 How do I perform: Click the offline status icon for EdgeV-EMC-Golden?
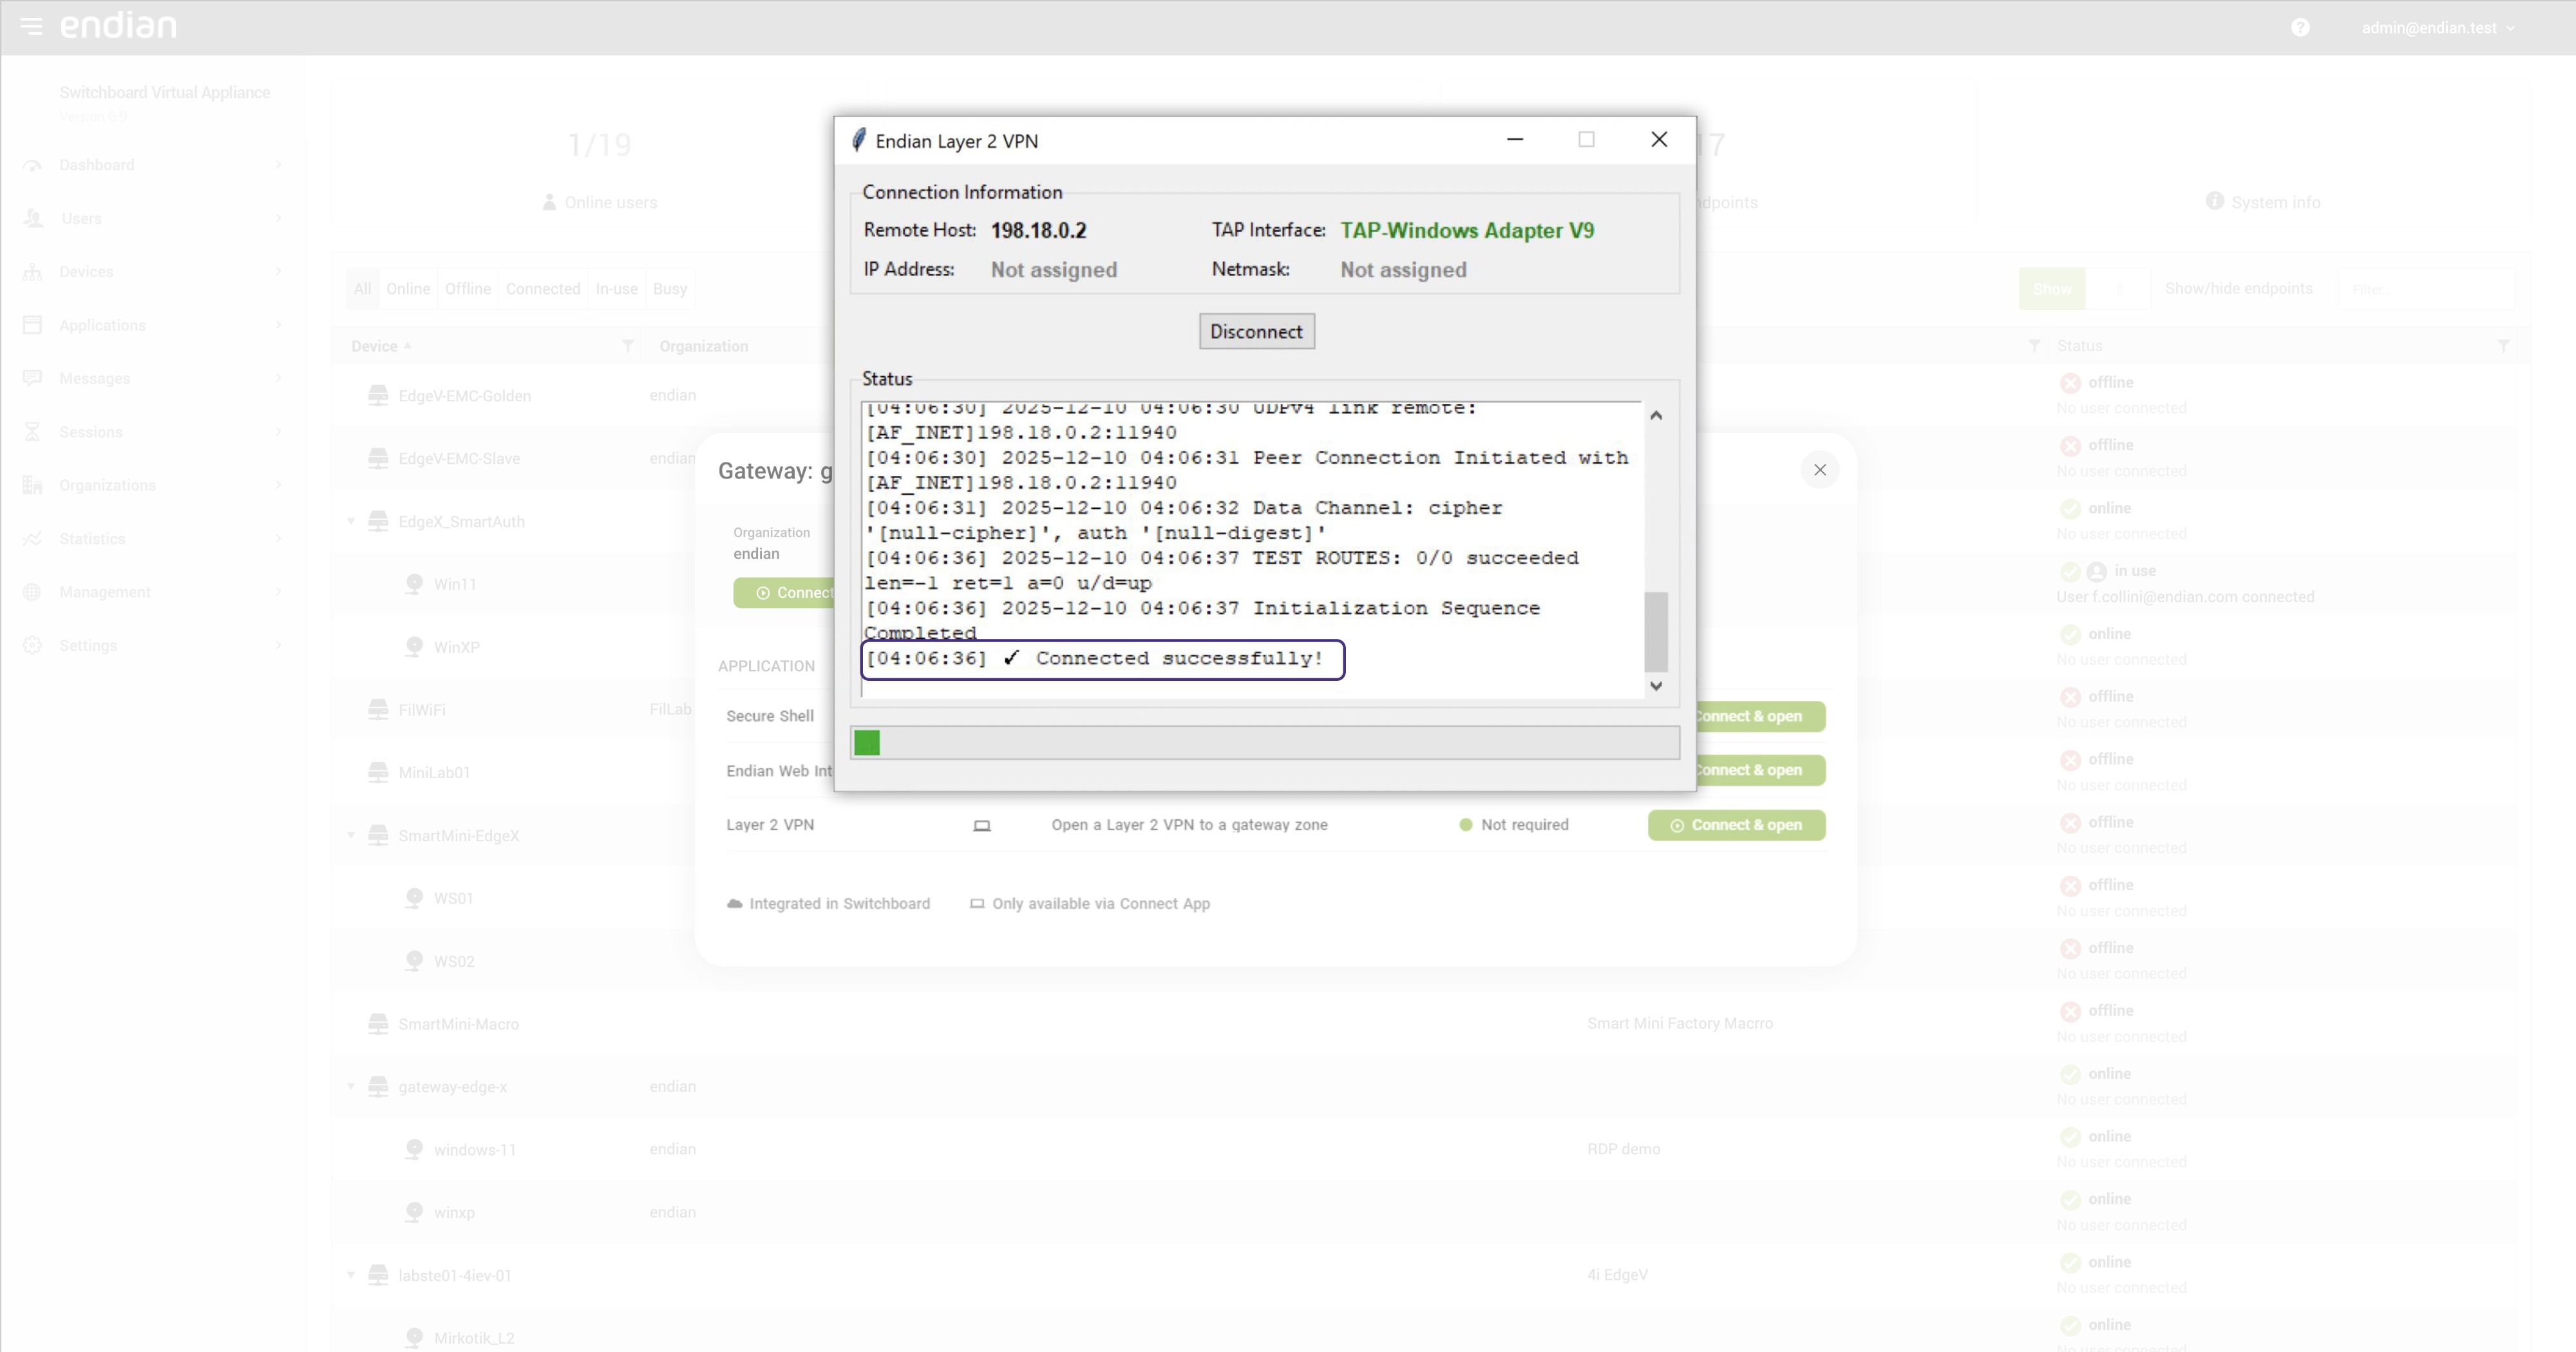click(2070, 383)
